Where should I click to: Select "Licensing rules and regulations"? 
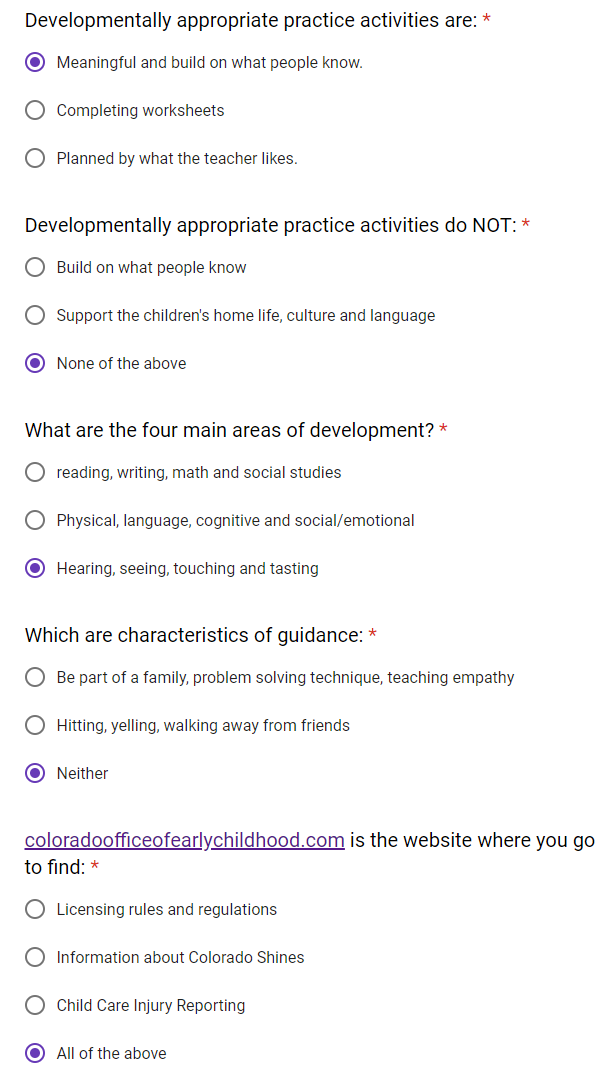(x=35, y=909)
